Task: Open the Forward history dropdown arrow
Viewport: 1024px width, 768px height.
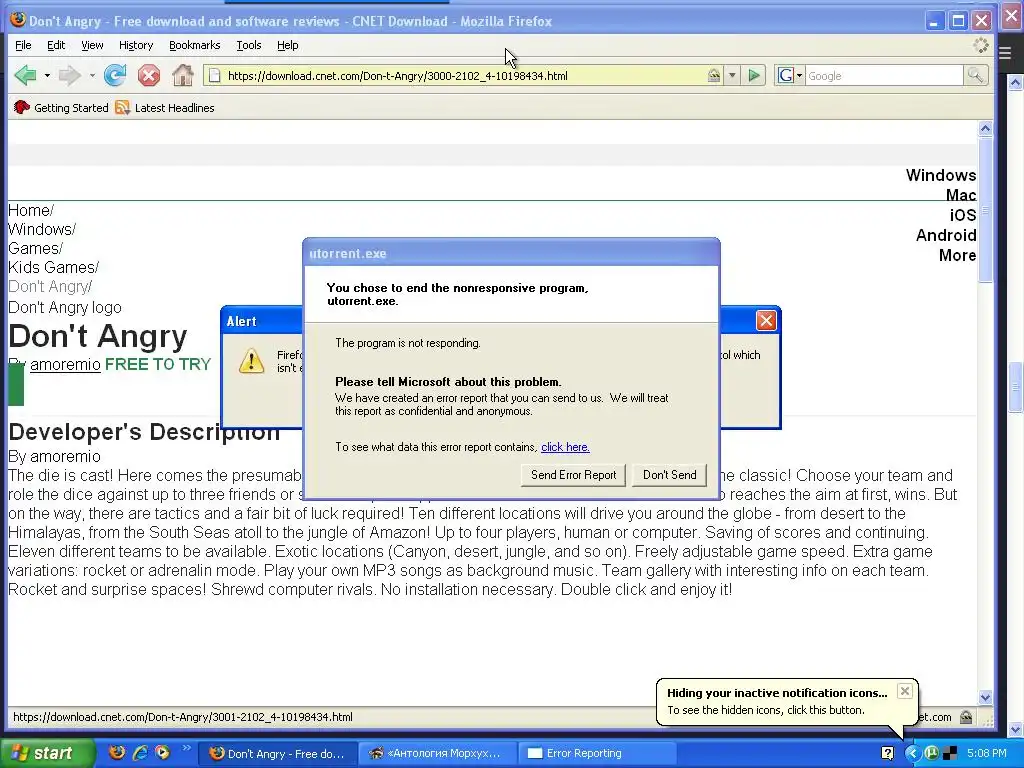Action: coord(92,76)
